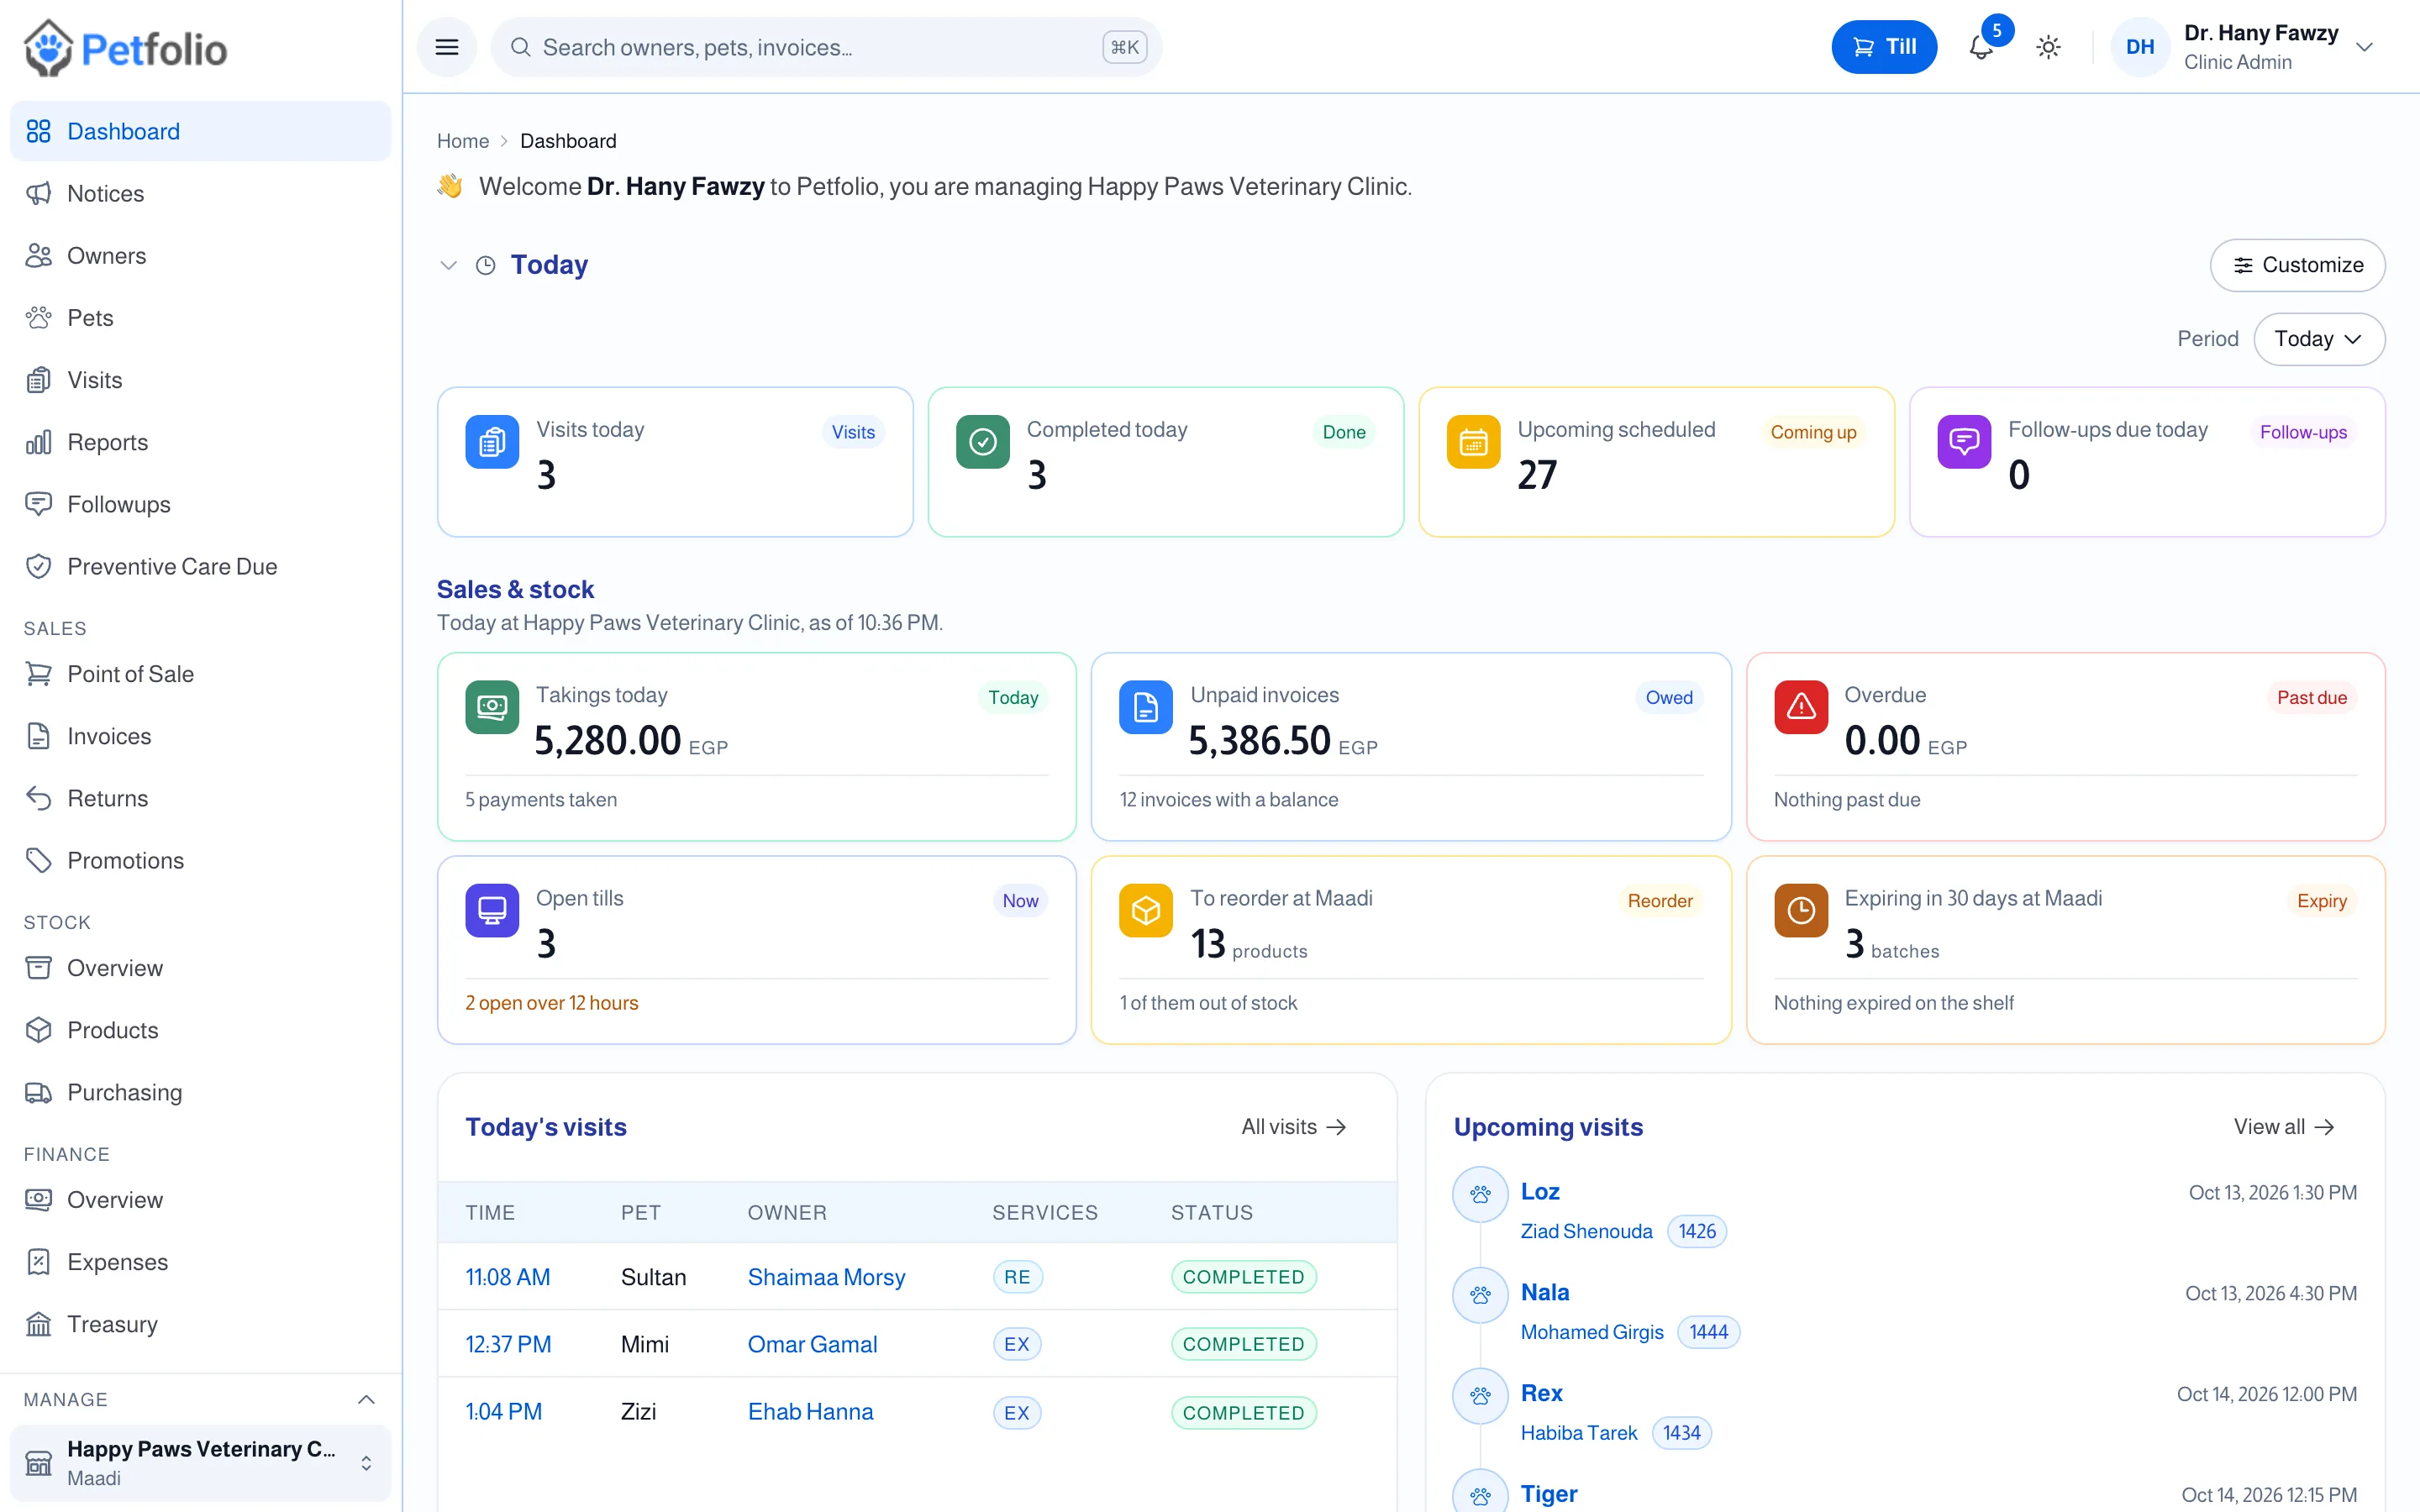Viewport: 2420px width, 1512px height.
Task: Click the Completed today checkmark icon
Action: point(982,442)
